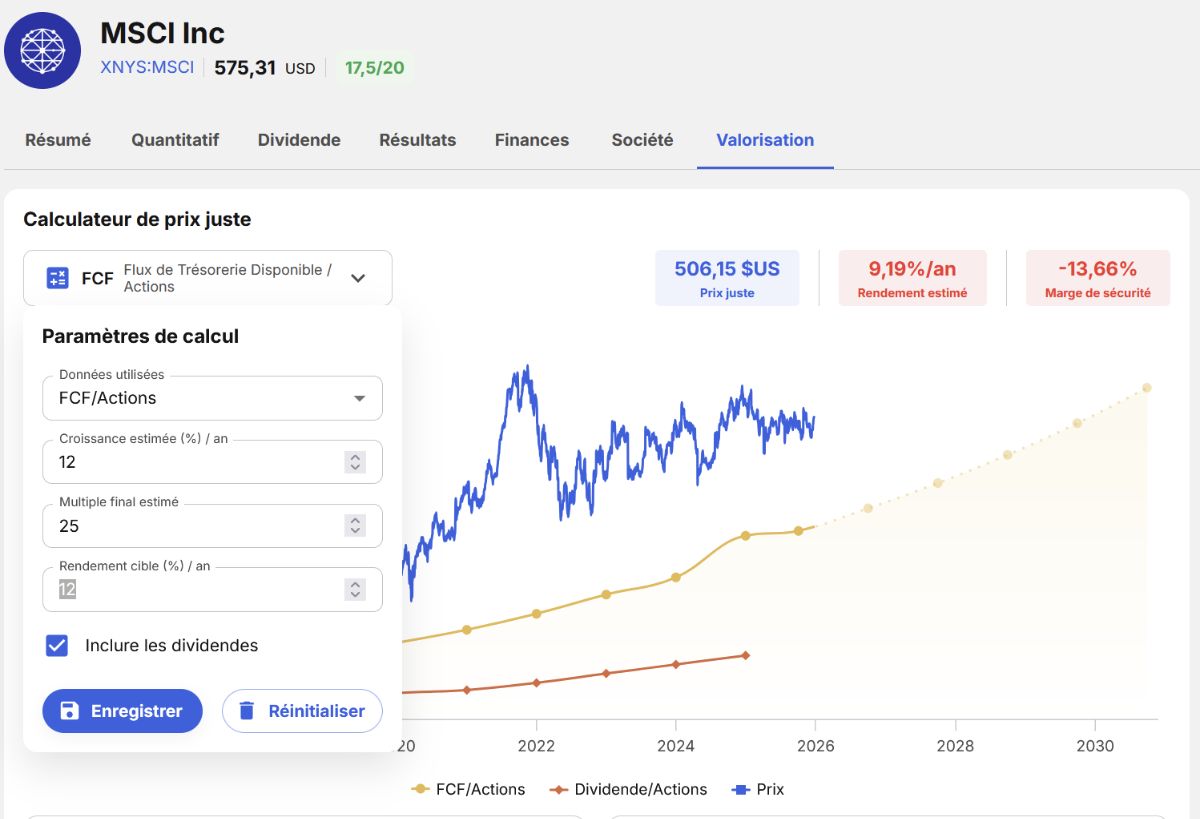Image resolution: width=1200 pixels, height=819 pixels.
Task: Click the MSCI Inc company name
Action: tap(162, 32)
